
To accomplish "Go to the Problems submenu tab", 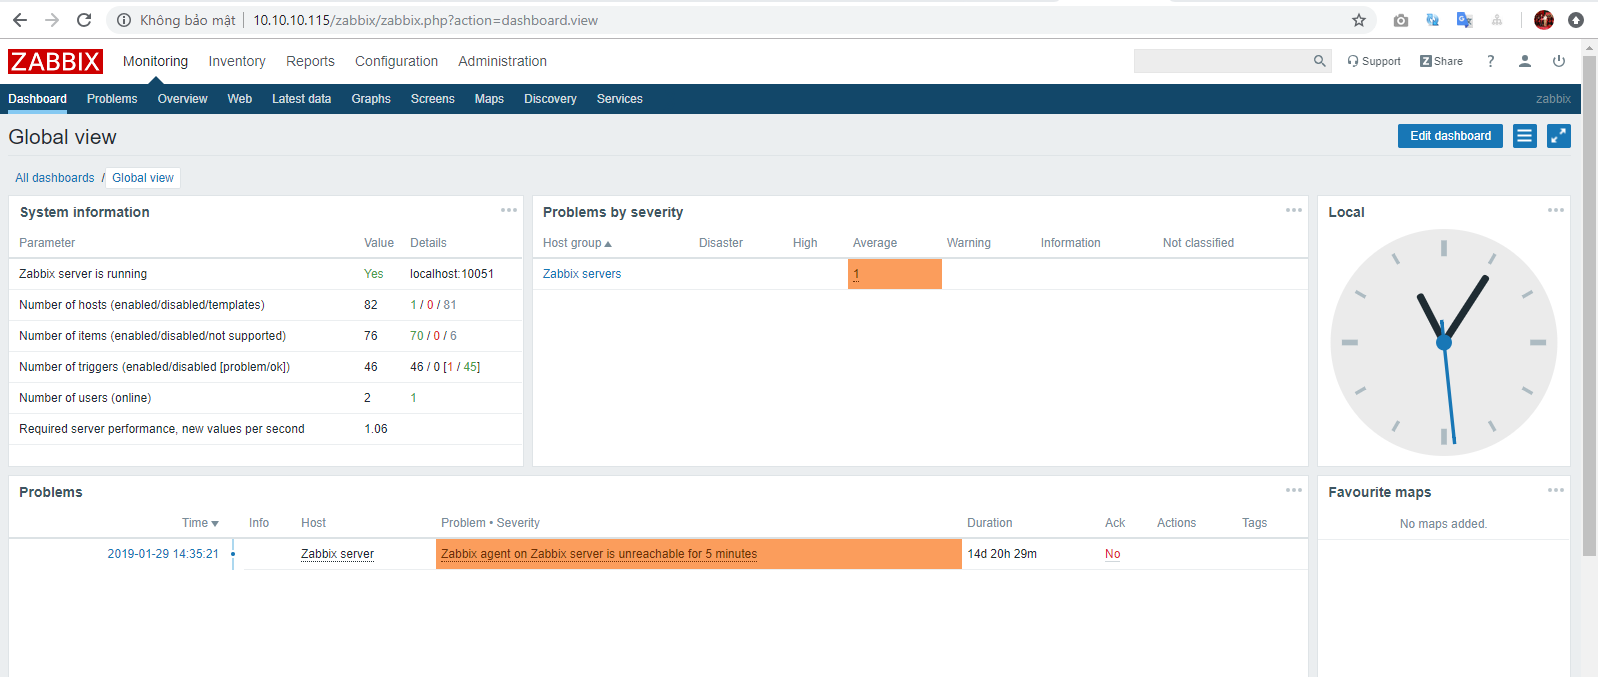I will pyautogui.click(x=112, y=99).
